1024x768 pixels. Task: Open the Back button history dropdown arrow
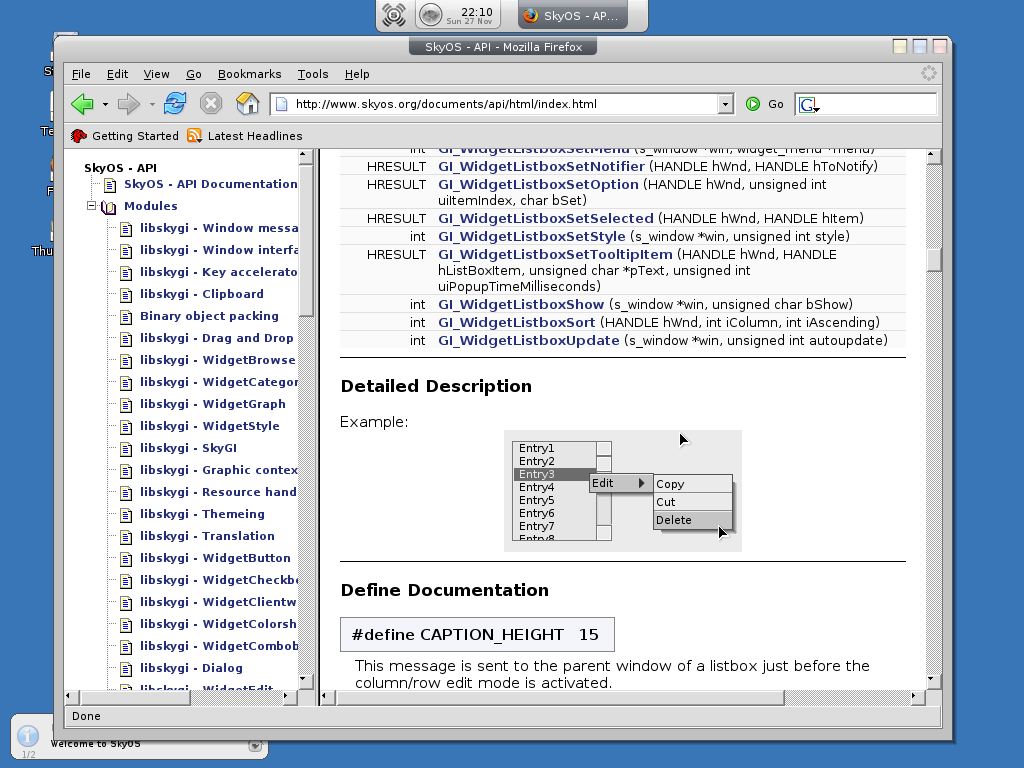click(105, 104)
